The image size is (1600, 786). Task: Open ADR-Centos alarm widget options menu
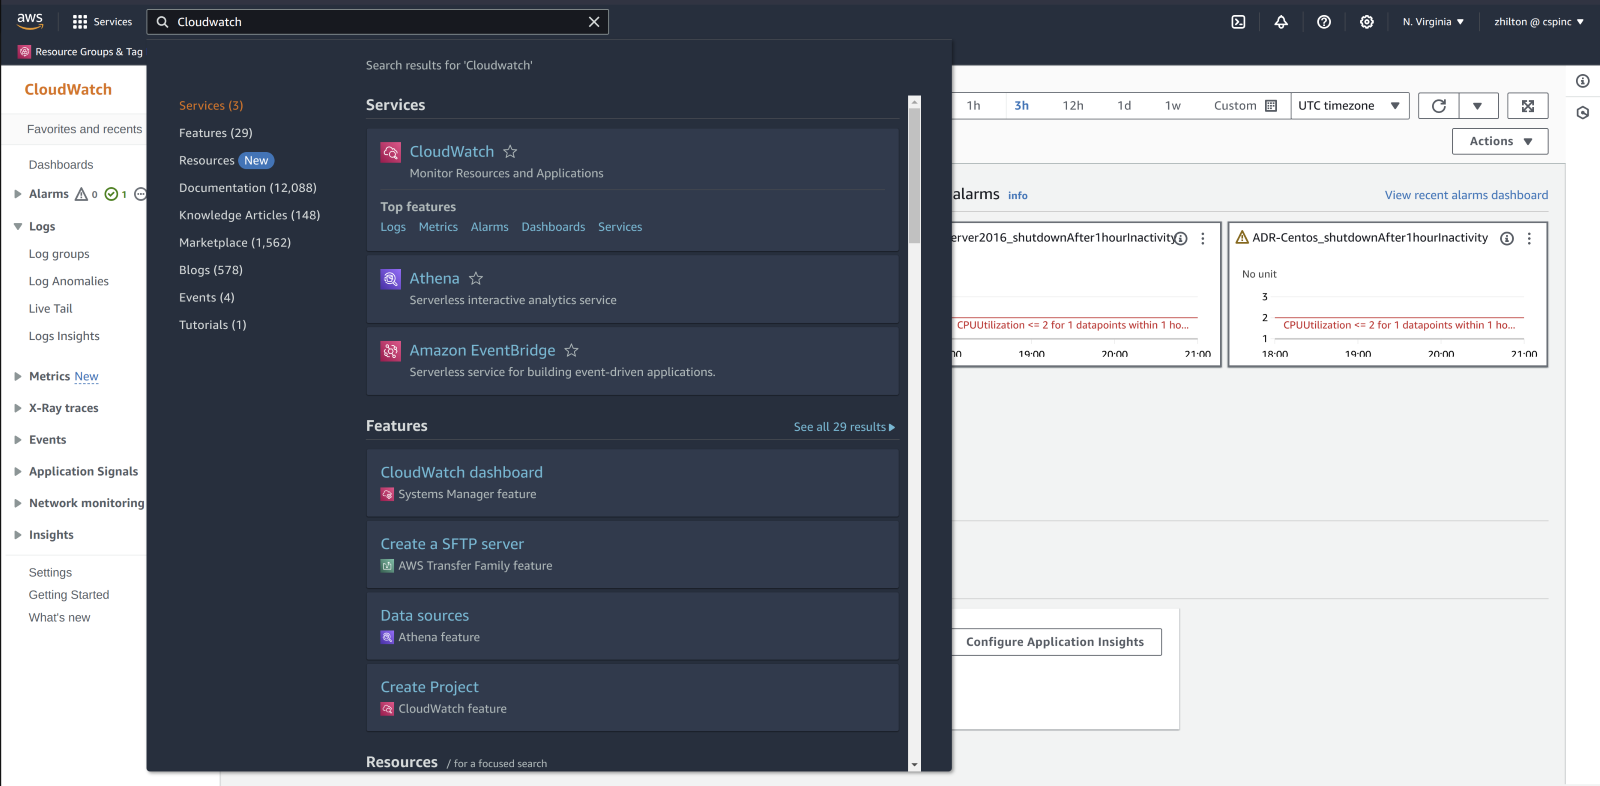pyautogui.click(x=1529, y=238)
